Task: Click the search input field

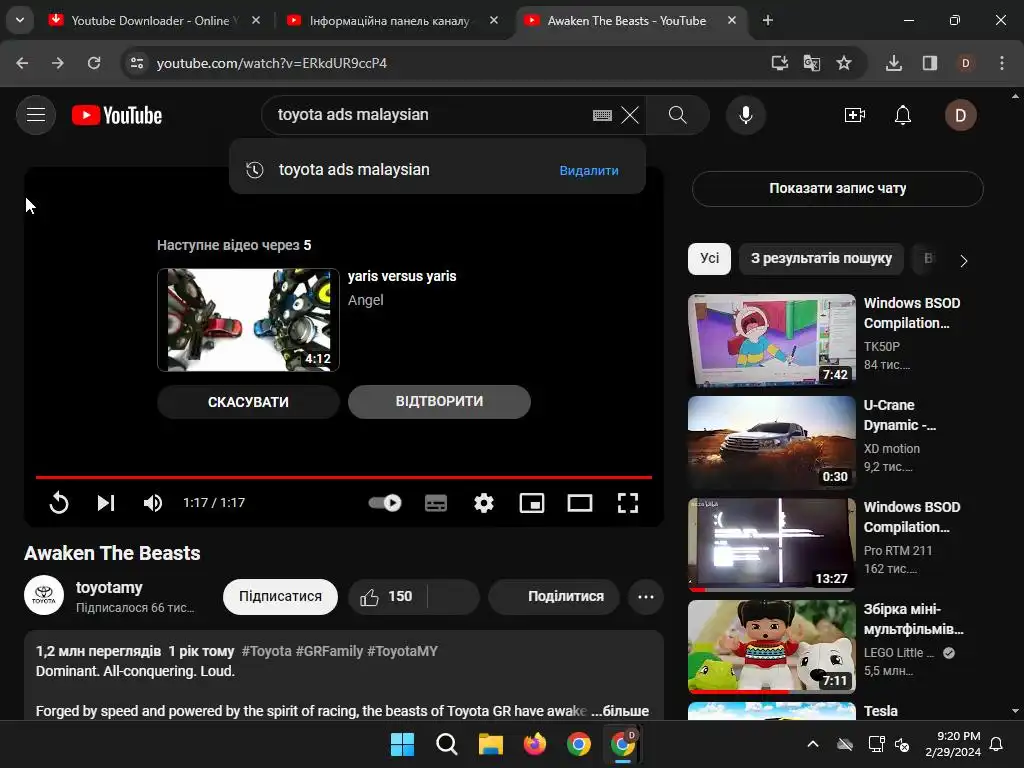Action: click(x=431, y=115)
